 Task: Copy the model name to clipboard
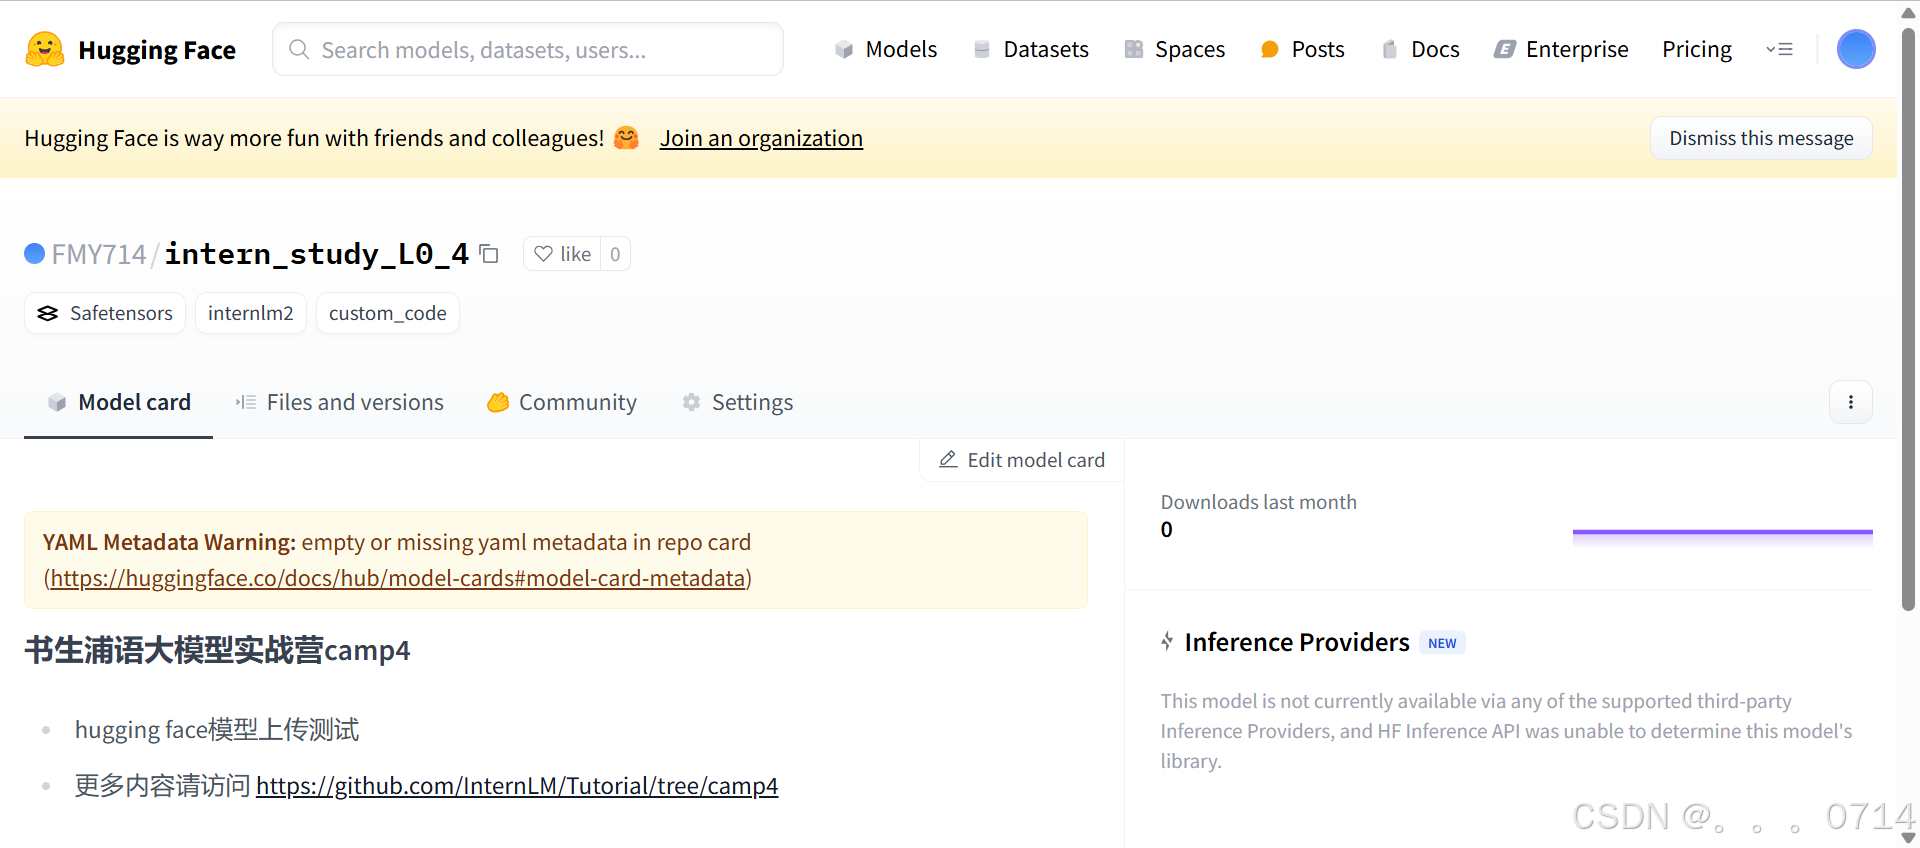(489, 254)
